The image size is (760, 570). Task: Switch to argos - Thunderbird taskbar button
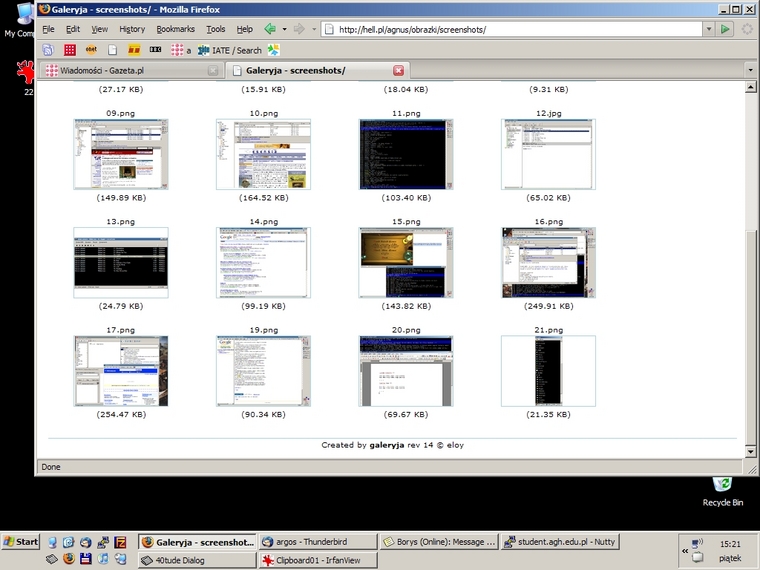(318, 542)
